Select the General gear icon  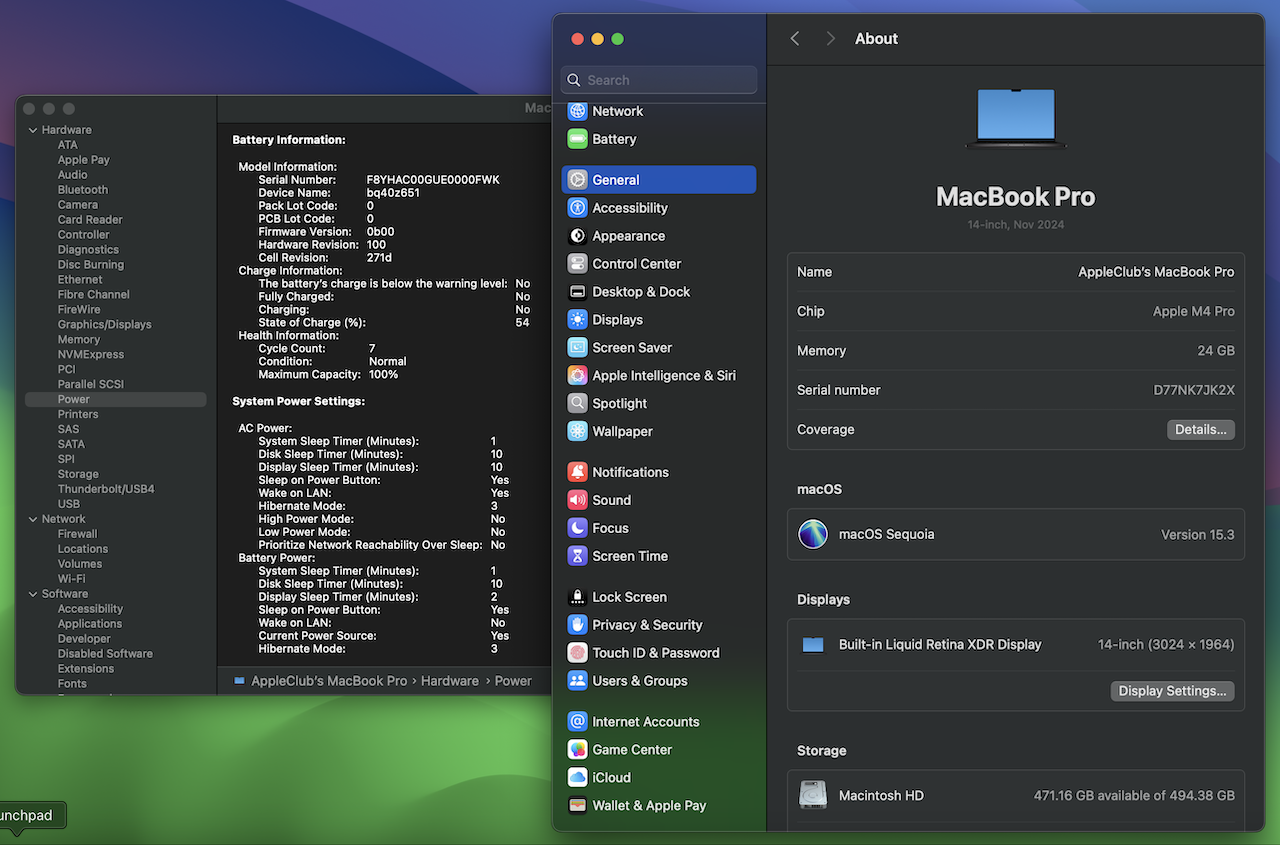[x=577, y=180]
